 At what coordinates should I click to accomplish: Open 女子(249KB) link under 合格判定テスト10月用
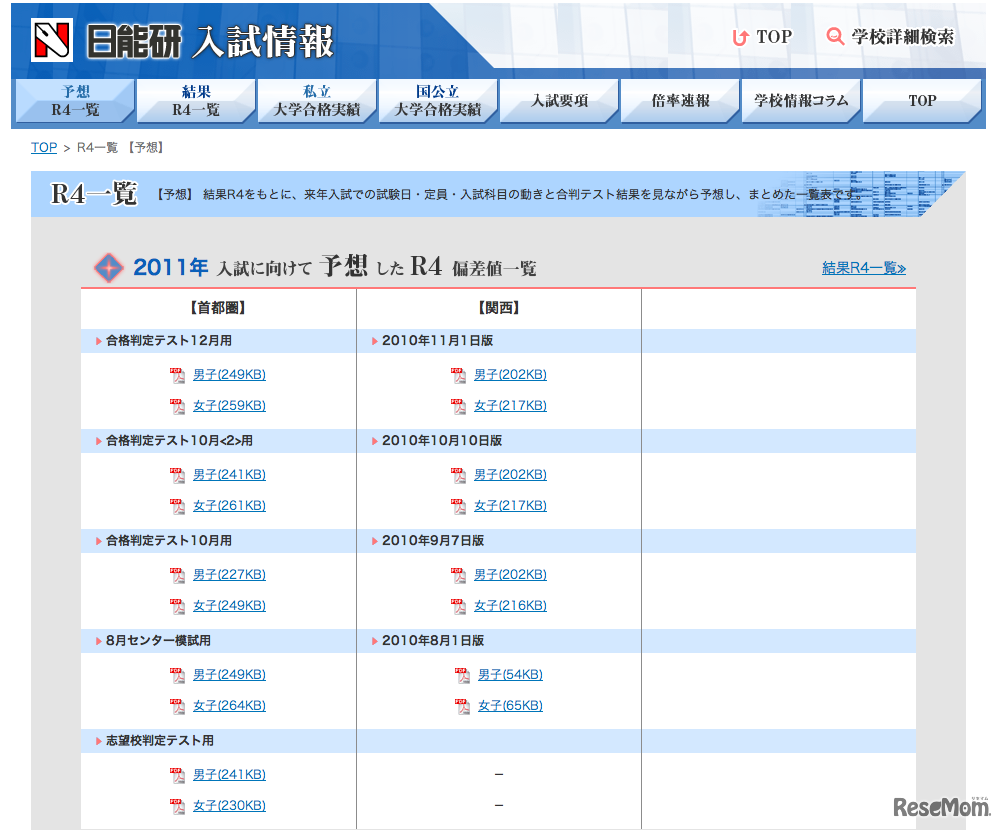pyautogui.click(x=229, y=605)
